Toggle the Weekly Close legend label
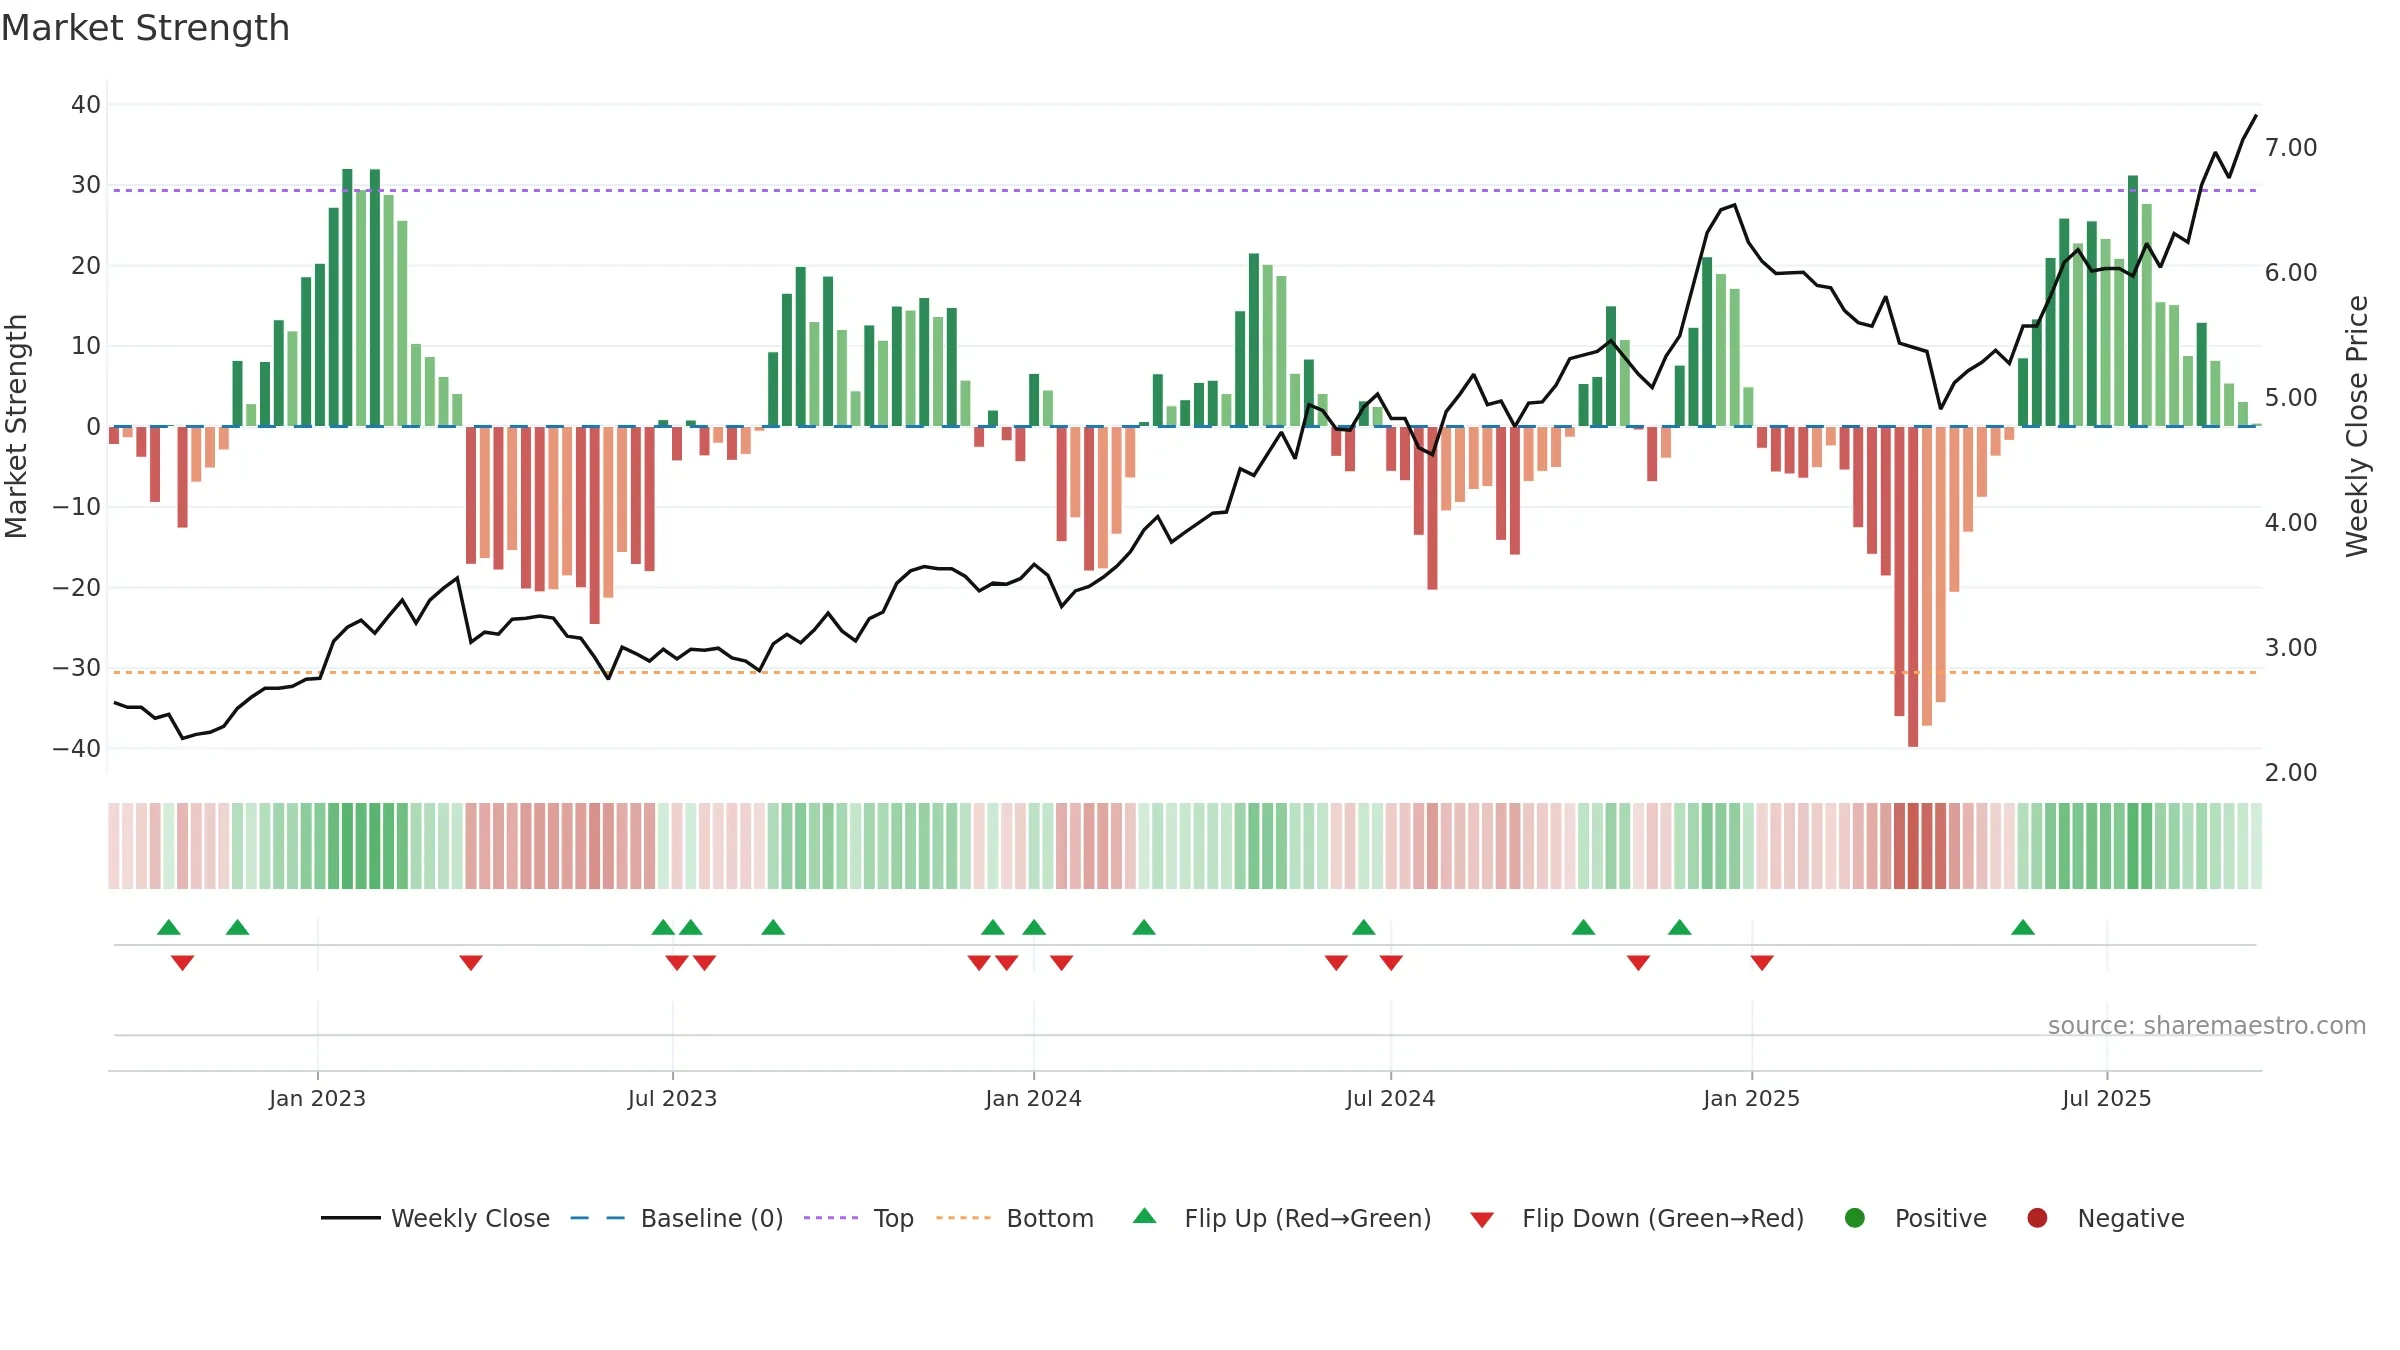Image resolution: width=2400 pixels, height=1350 pixels. (470, 1218)
